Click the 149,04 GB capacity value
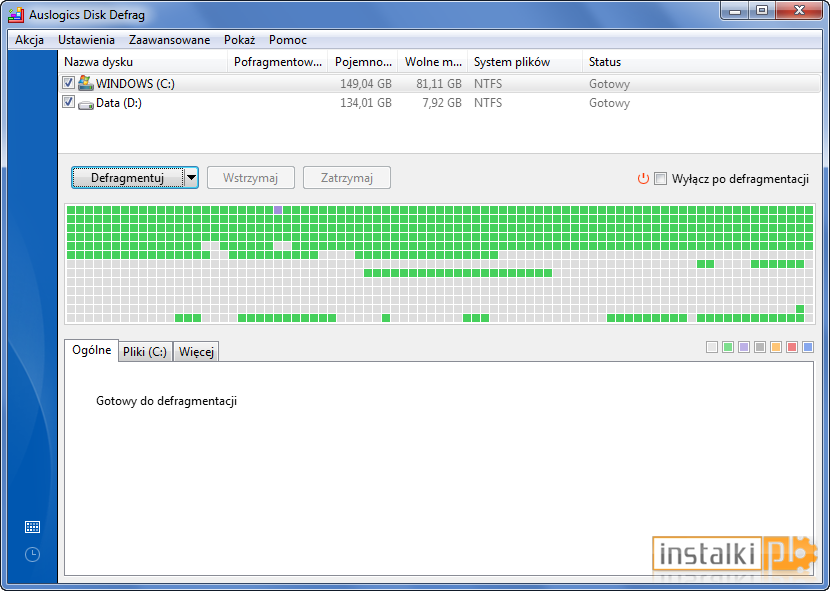Viewport: 830px width, 591px height. 366,84
